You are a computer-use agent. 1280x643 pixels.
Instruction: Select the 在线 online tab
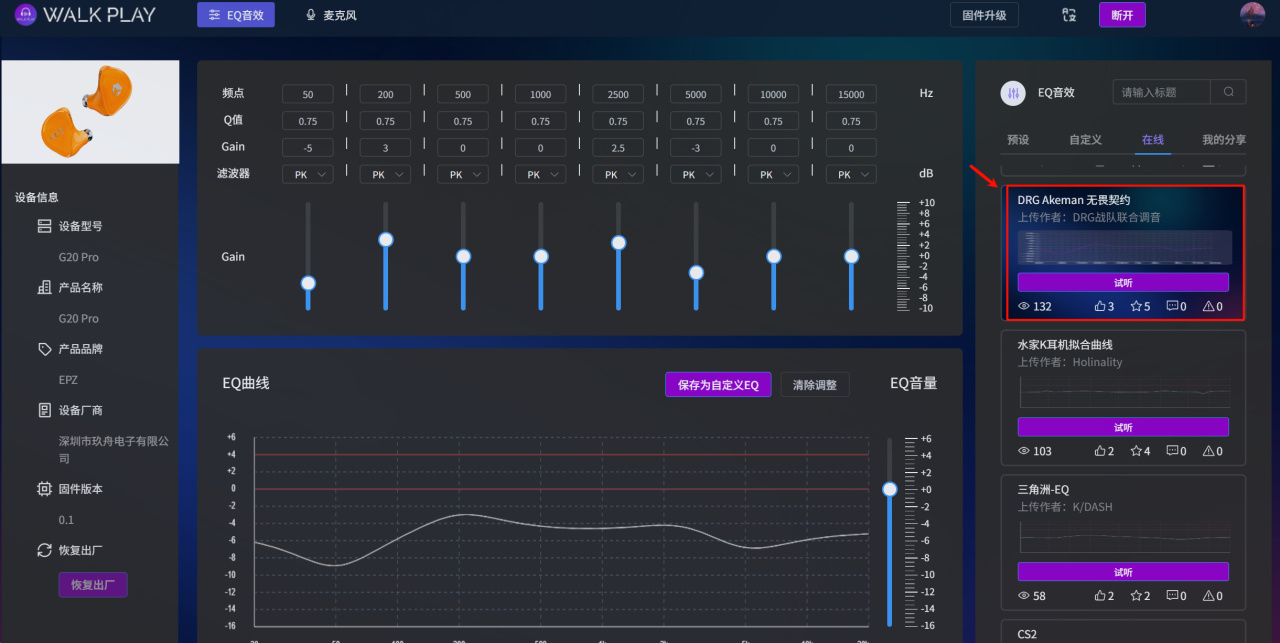pos(1153,140)
